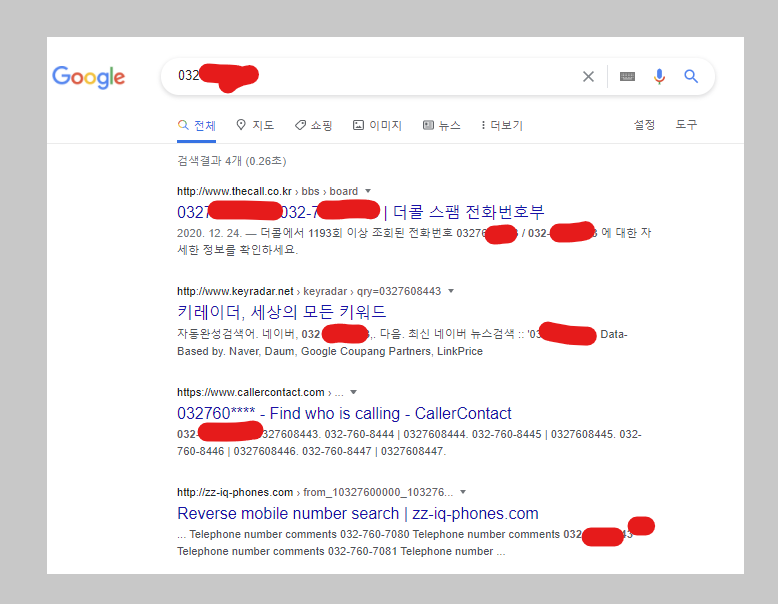The width and height of the screenshot is (778, 604).
Task: Click the 검색결과 4개 result count text
Action: click(231, 161)
